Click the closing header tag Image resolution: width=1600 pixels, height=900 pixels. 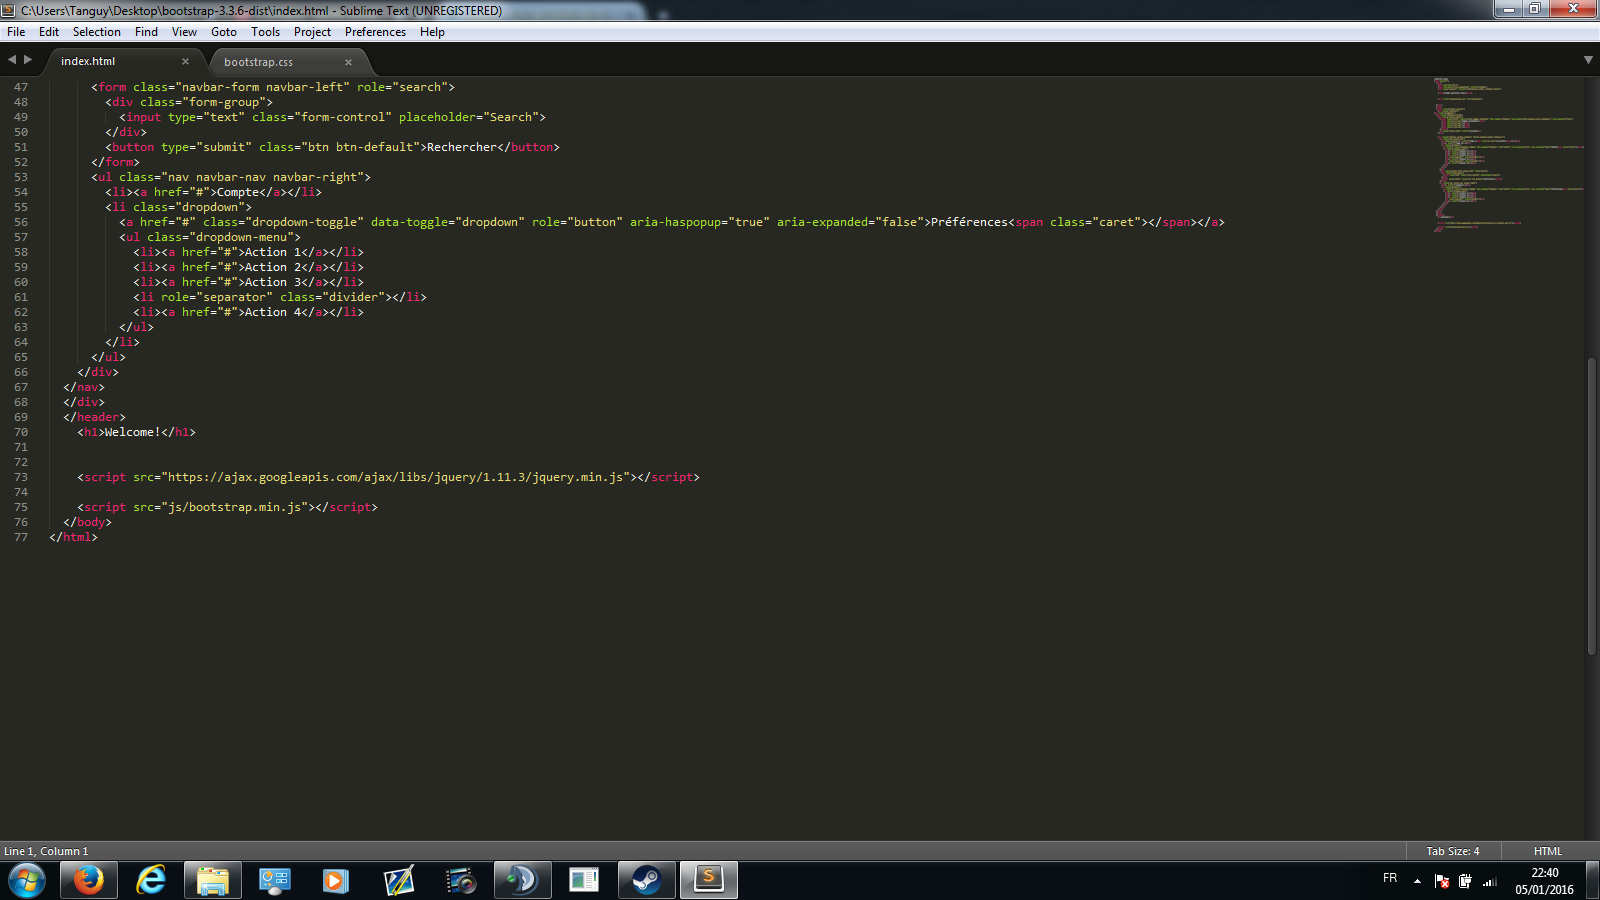coord(95,417)
